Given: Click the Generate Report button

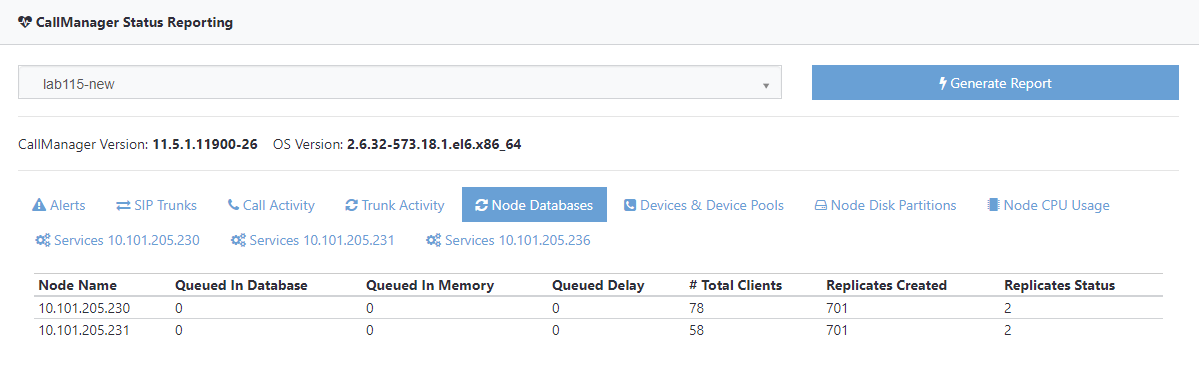Looking at the screenshot, I should point(995,83).
